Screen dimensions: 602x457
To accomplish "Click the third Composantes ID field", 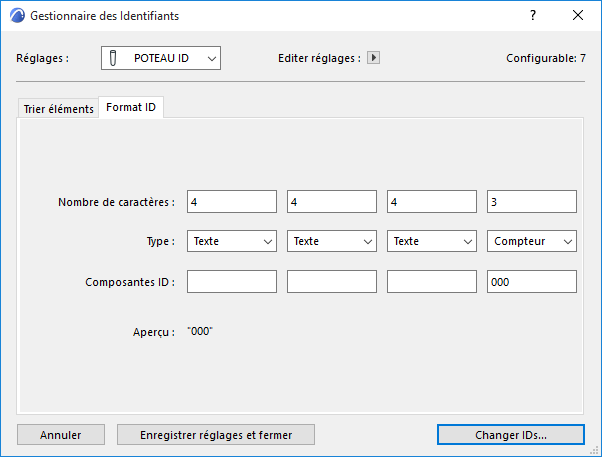I will (431, 281).
